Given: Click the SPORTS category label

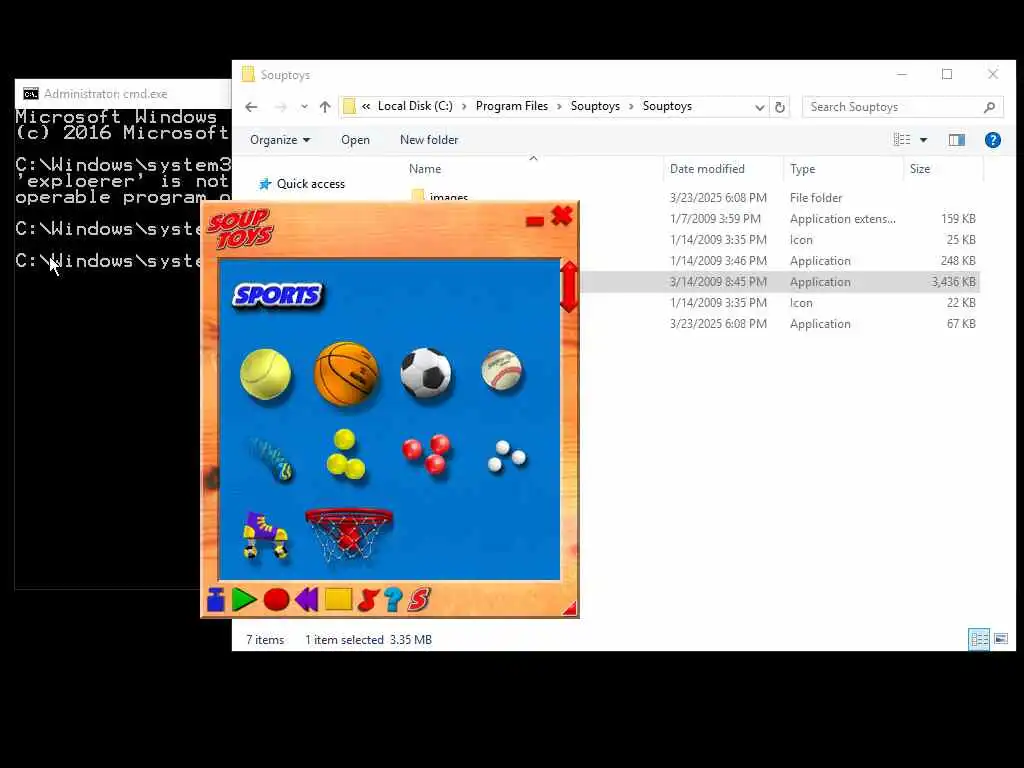Looking at the screenshot, I should coord(278,295).
